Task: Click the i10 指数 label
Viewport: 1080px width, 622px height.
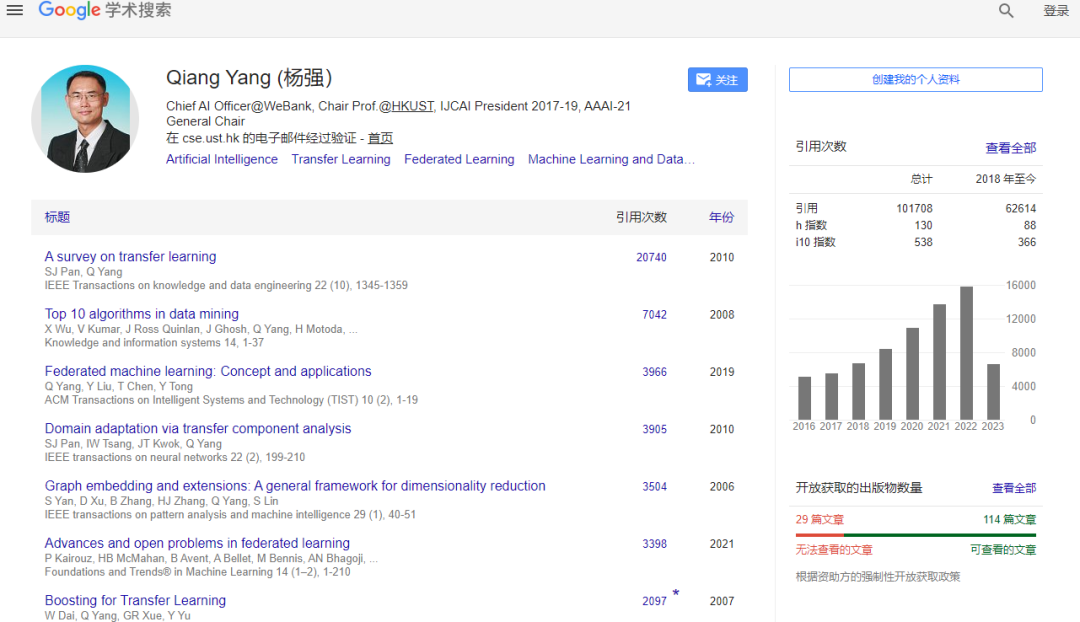Action: (x=816, y=242)
